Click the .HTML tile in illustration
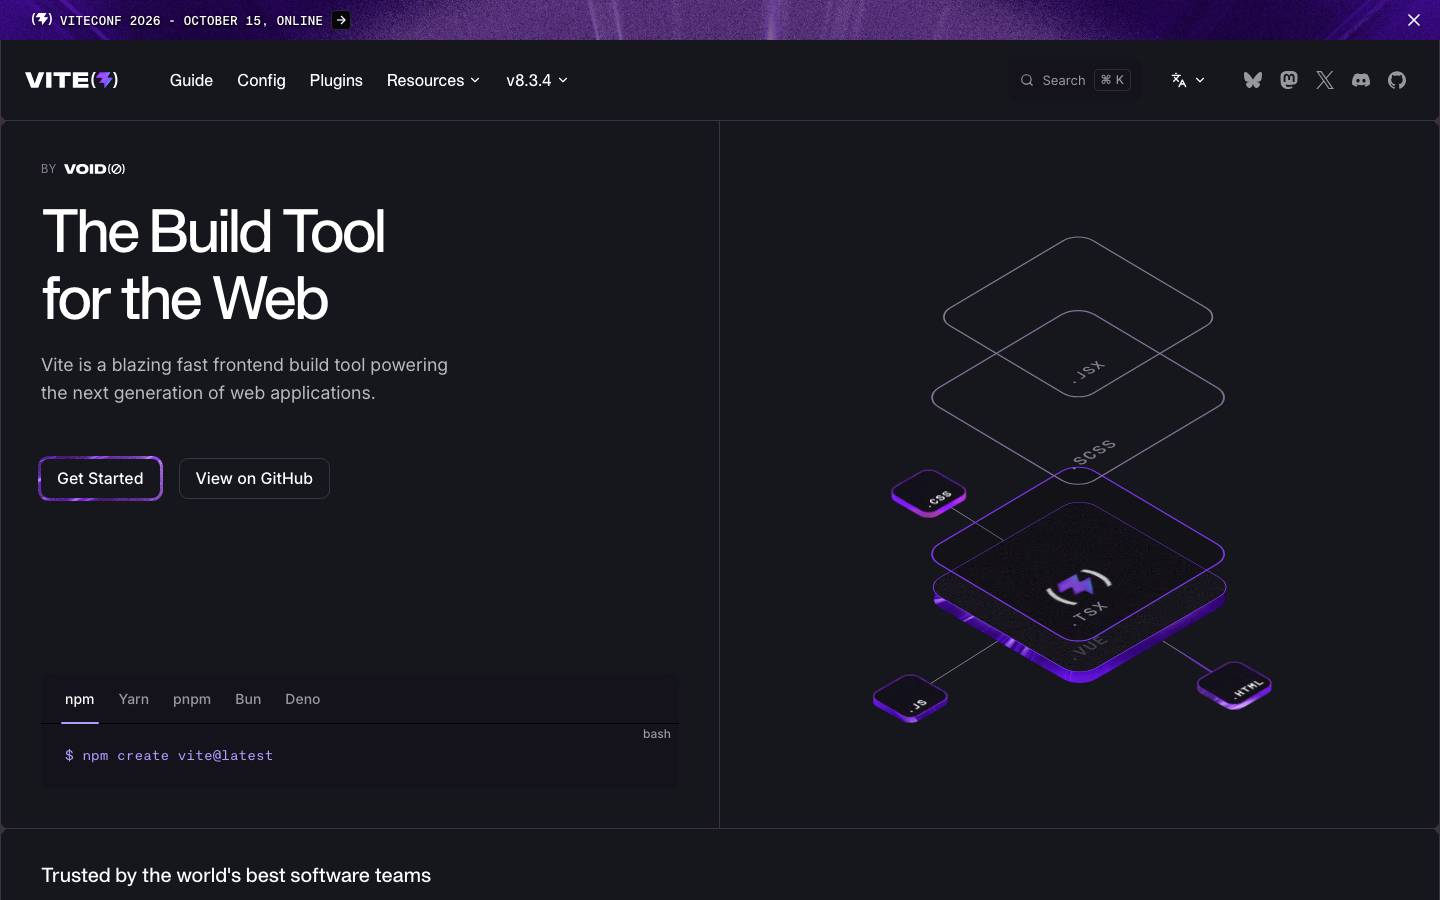 coord(1235,686)
